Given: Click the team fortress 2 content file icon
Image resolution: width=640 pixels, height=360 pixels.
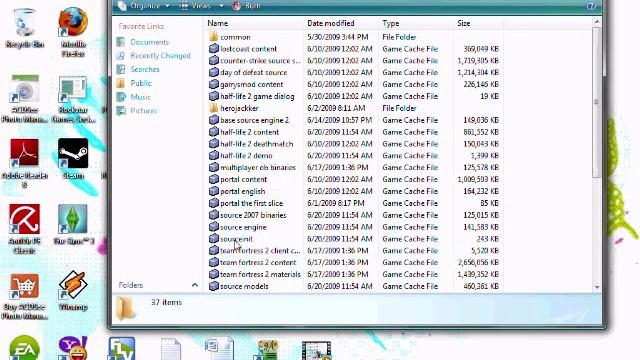Looking at the screenshot, I should coord(213,262).
